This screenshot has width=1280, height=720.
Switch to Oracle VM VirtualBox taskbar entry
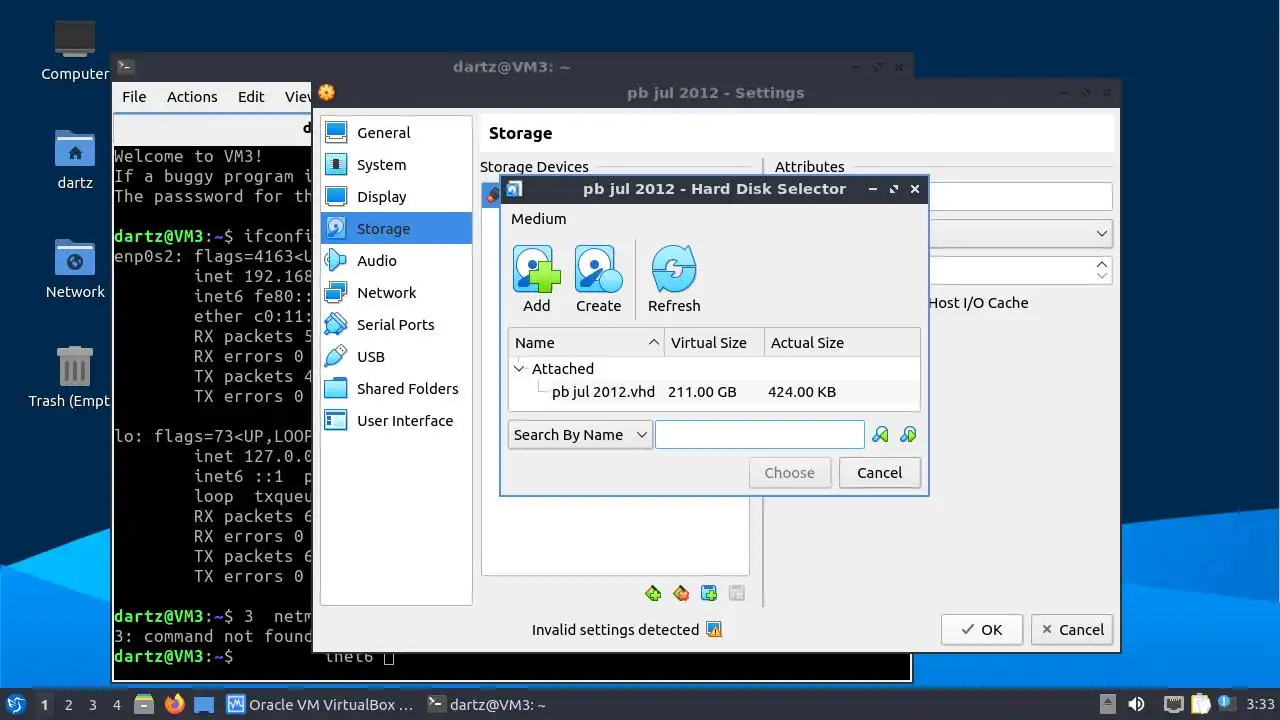(x=320, y=705)
